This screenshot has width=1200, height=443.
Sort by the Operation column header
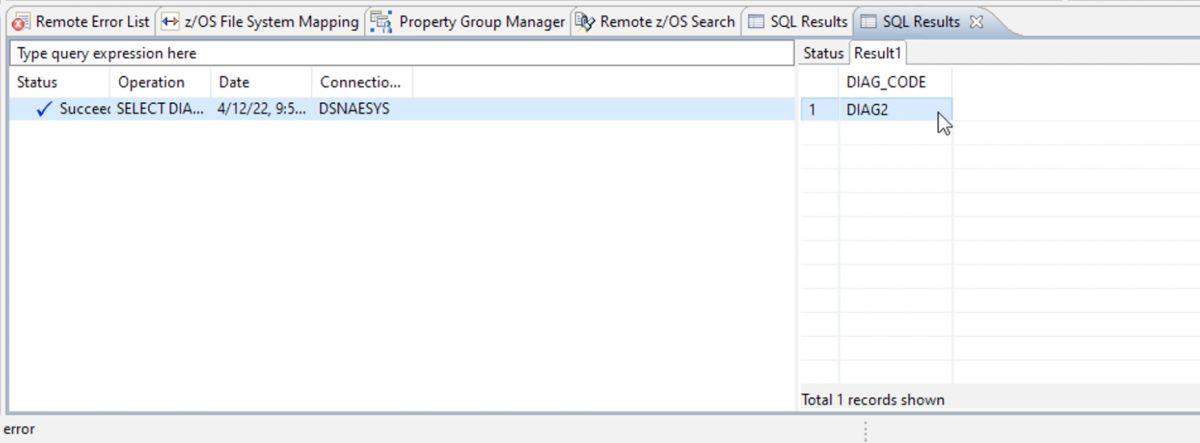[x=160, y=83]
